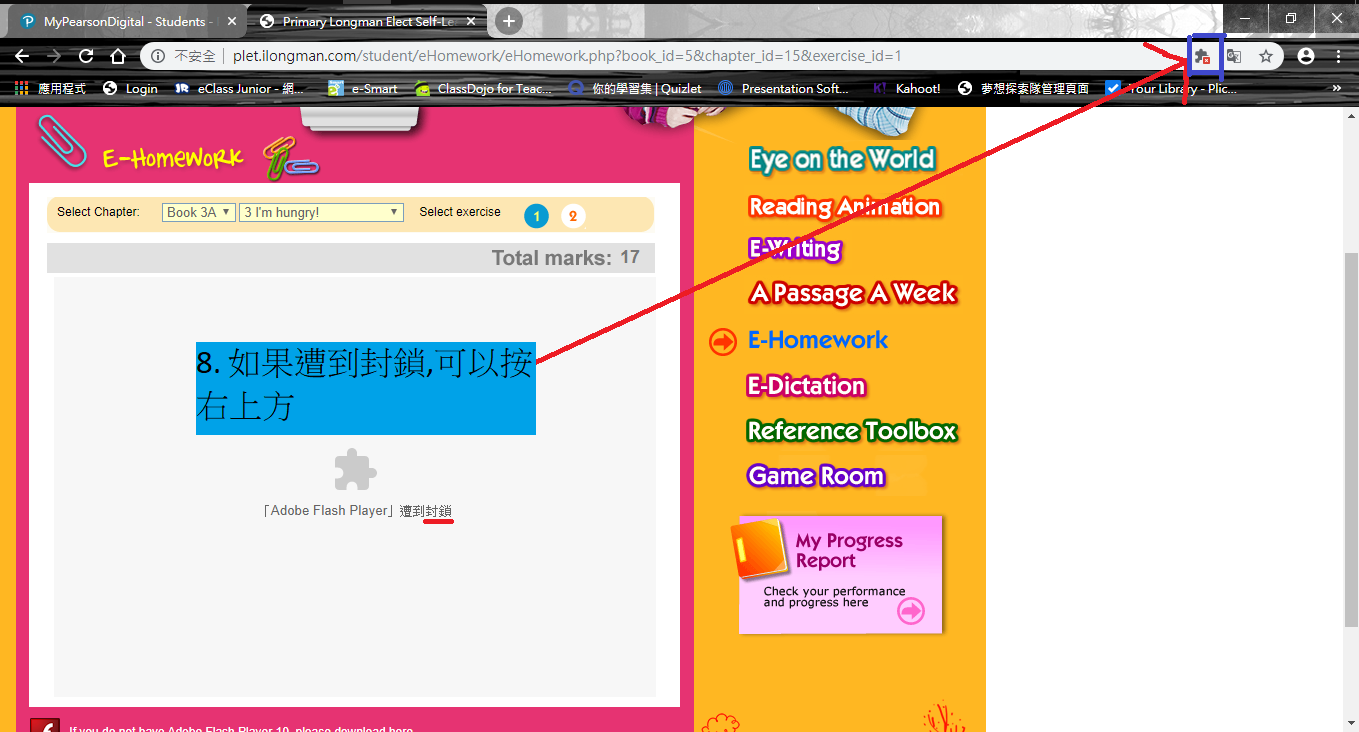Open My Progress Report
Viewport: 1359px width, 732px height.
[x=840, y=574]
